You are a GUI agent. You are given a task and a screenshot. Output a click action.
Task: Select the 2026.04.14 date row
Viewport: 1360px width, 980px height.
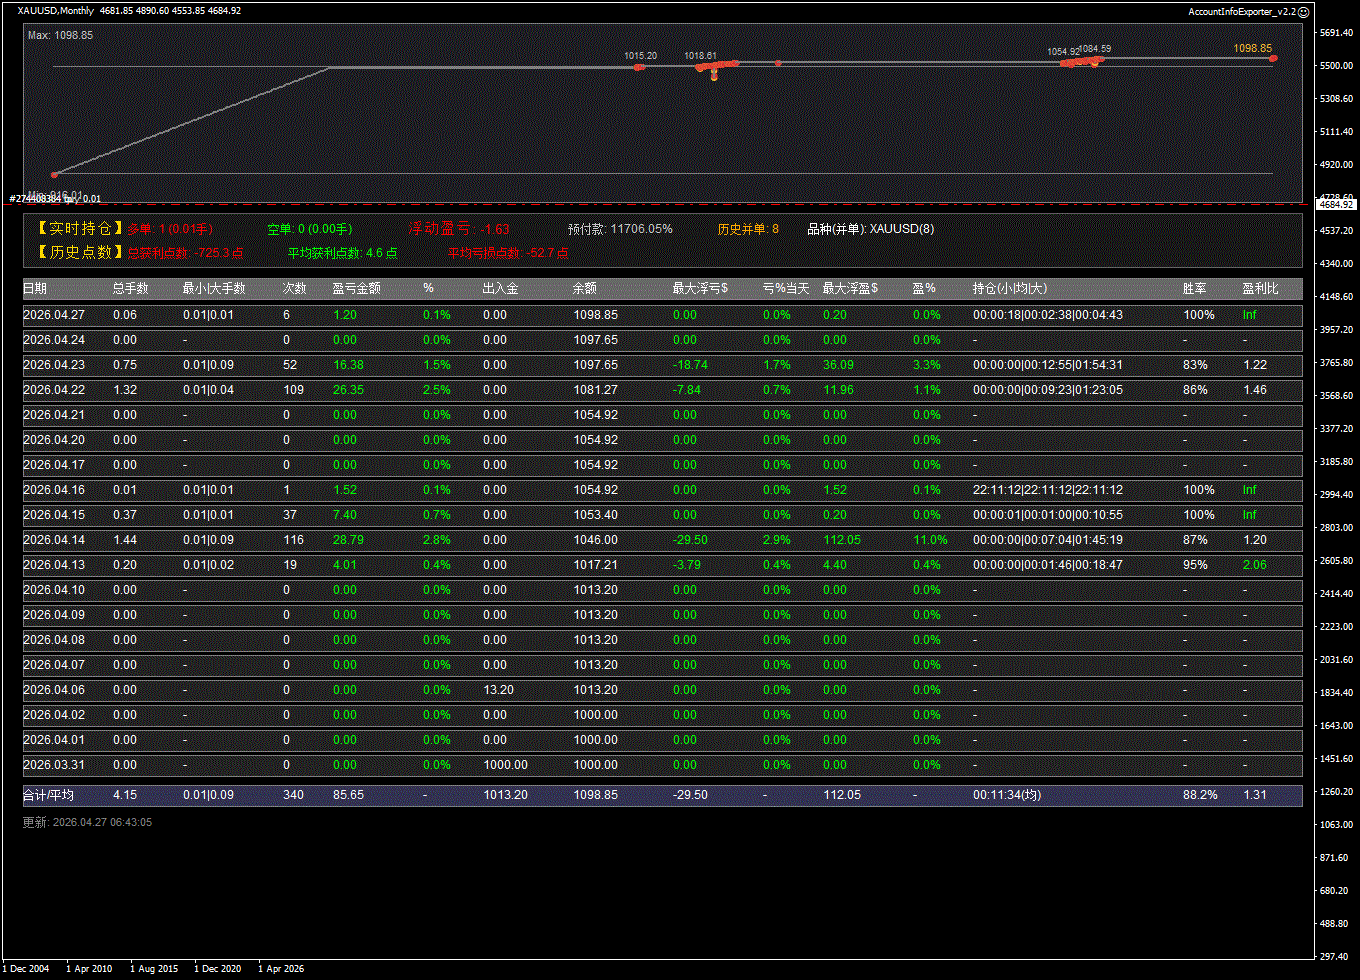tap(49, 540)
